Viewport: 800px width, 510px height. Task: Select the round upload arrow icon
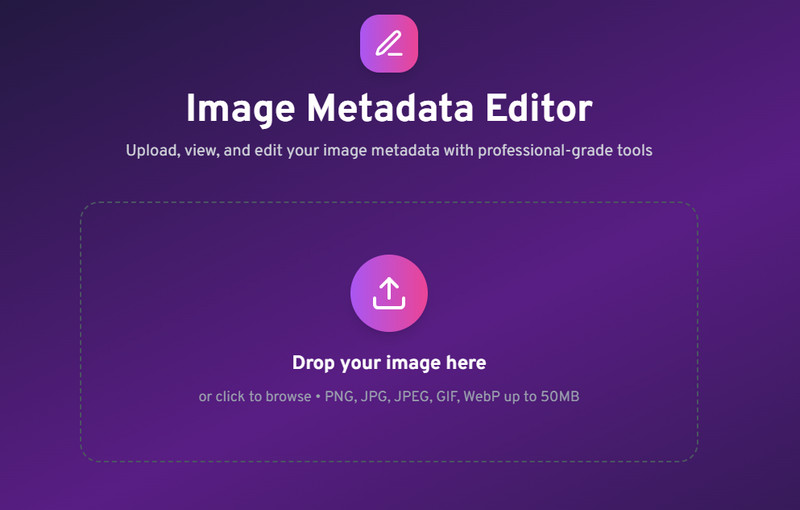(x=389, y=293)
